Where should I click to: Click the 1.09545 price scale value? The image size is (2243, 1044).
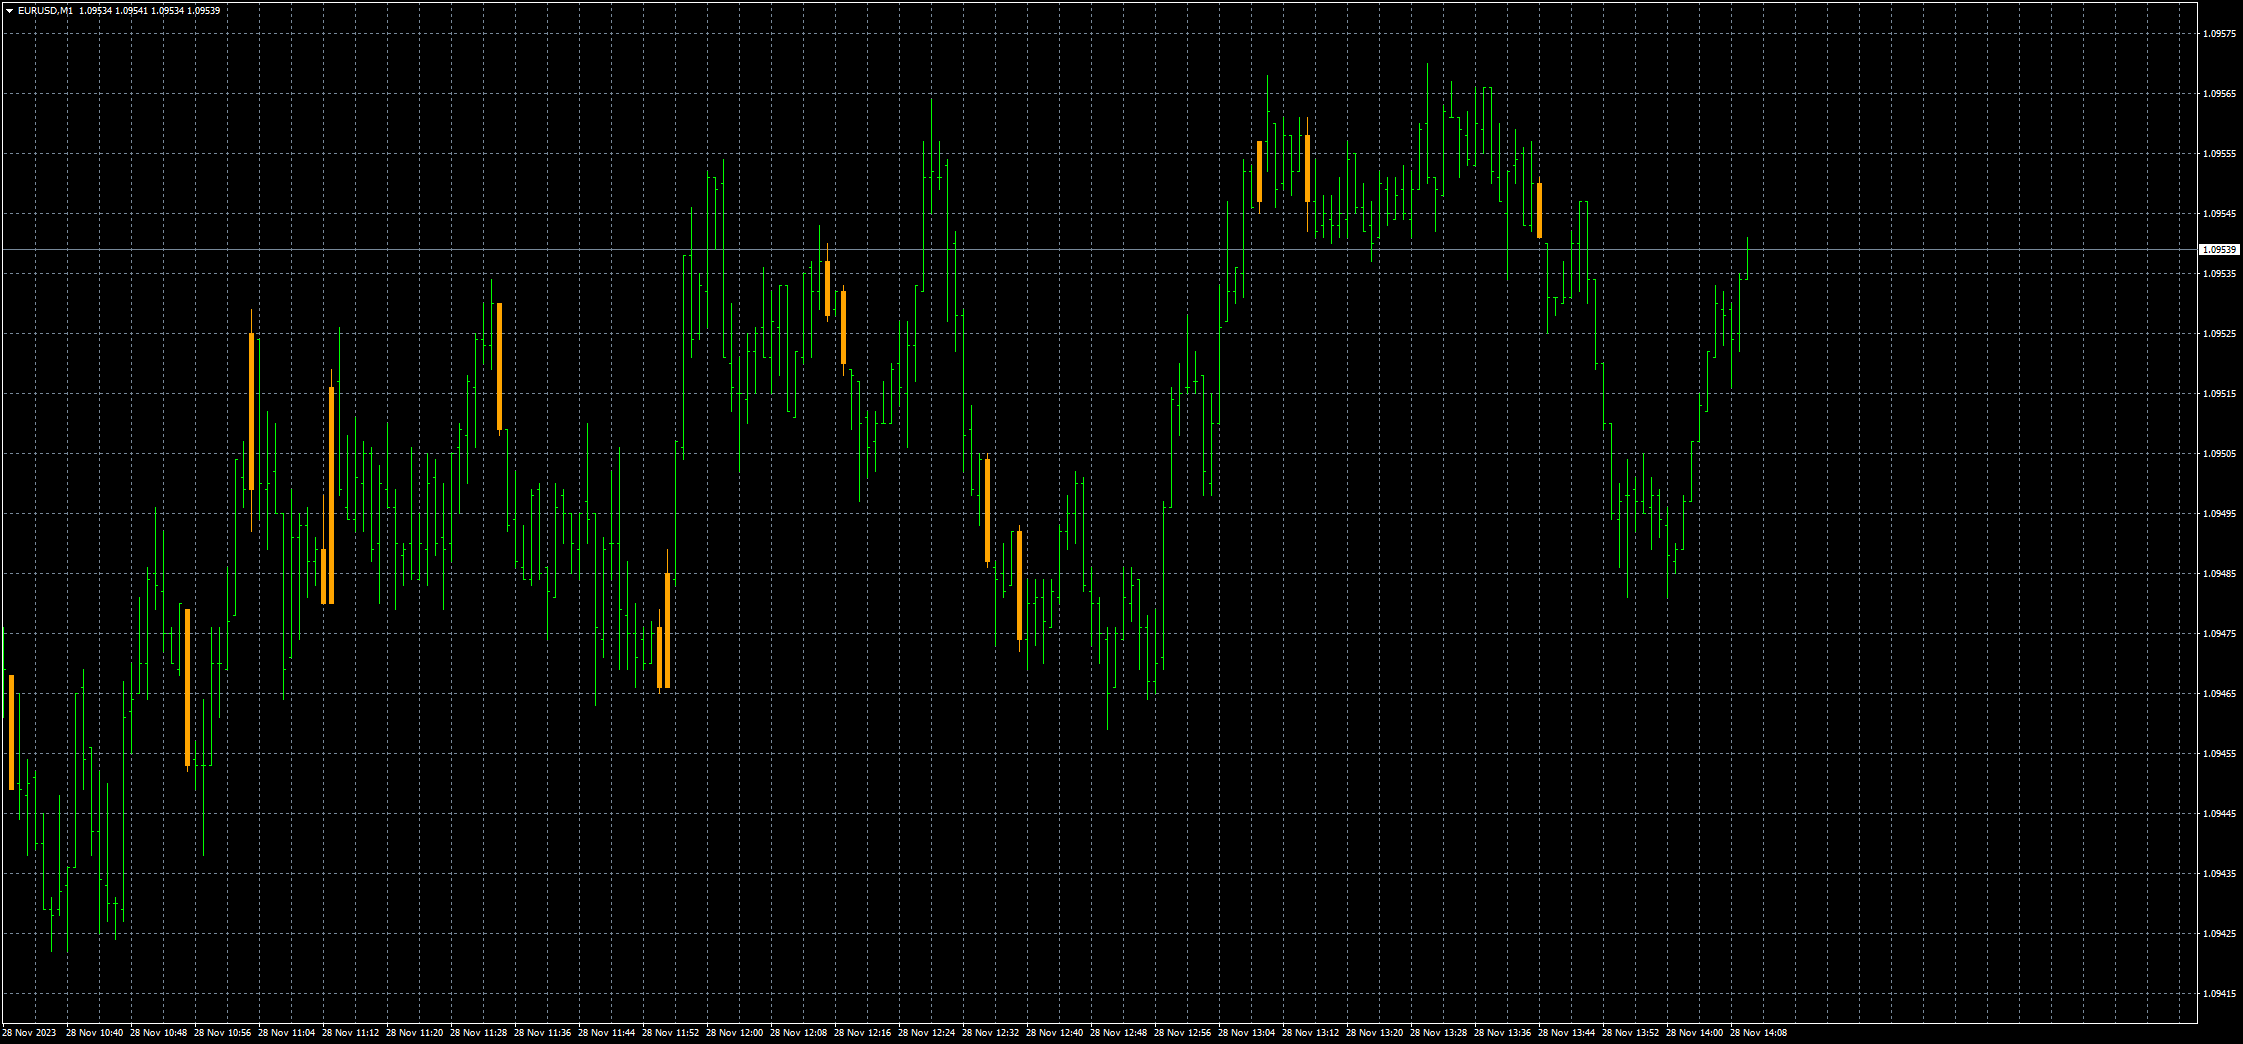(x=2220, y=214)
